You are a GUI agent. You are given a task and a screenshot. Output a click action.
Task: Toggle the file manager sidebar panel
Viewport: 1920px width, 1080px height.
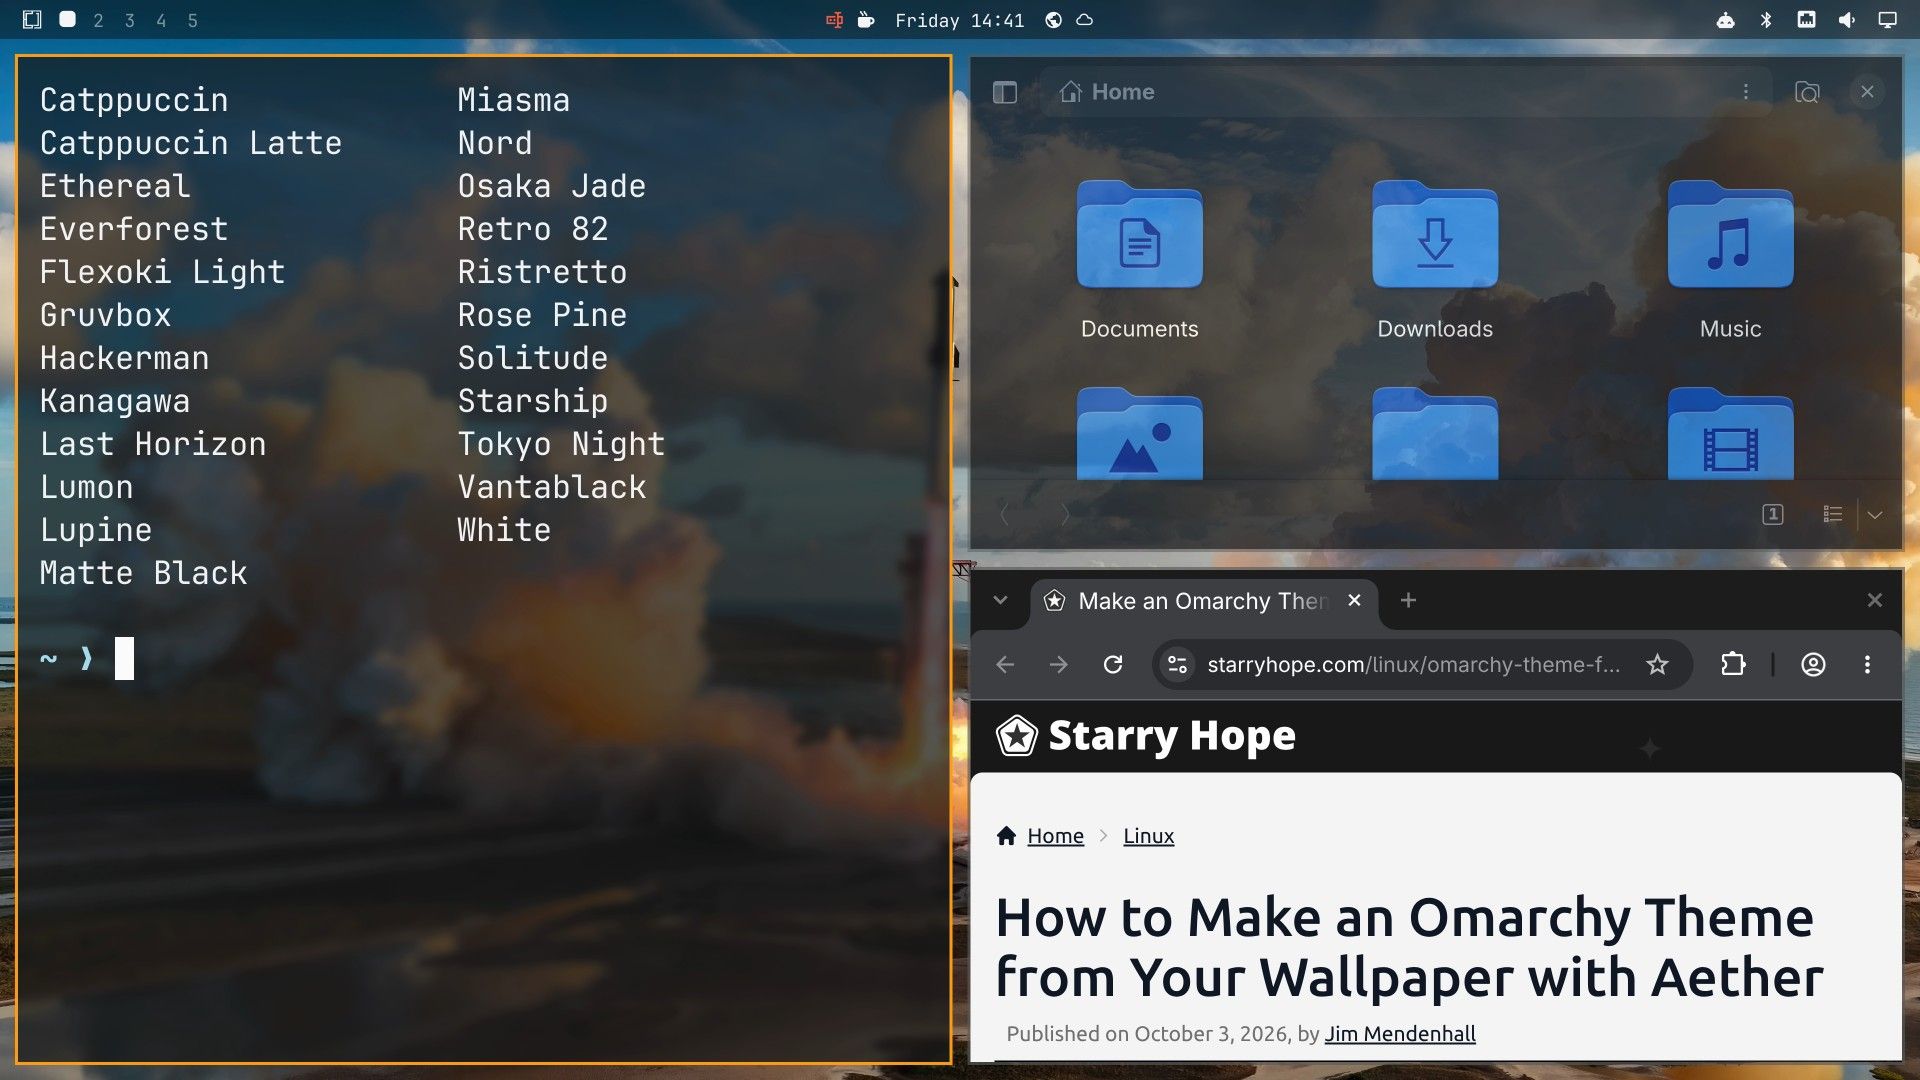click(1004, 92)
